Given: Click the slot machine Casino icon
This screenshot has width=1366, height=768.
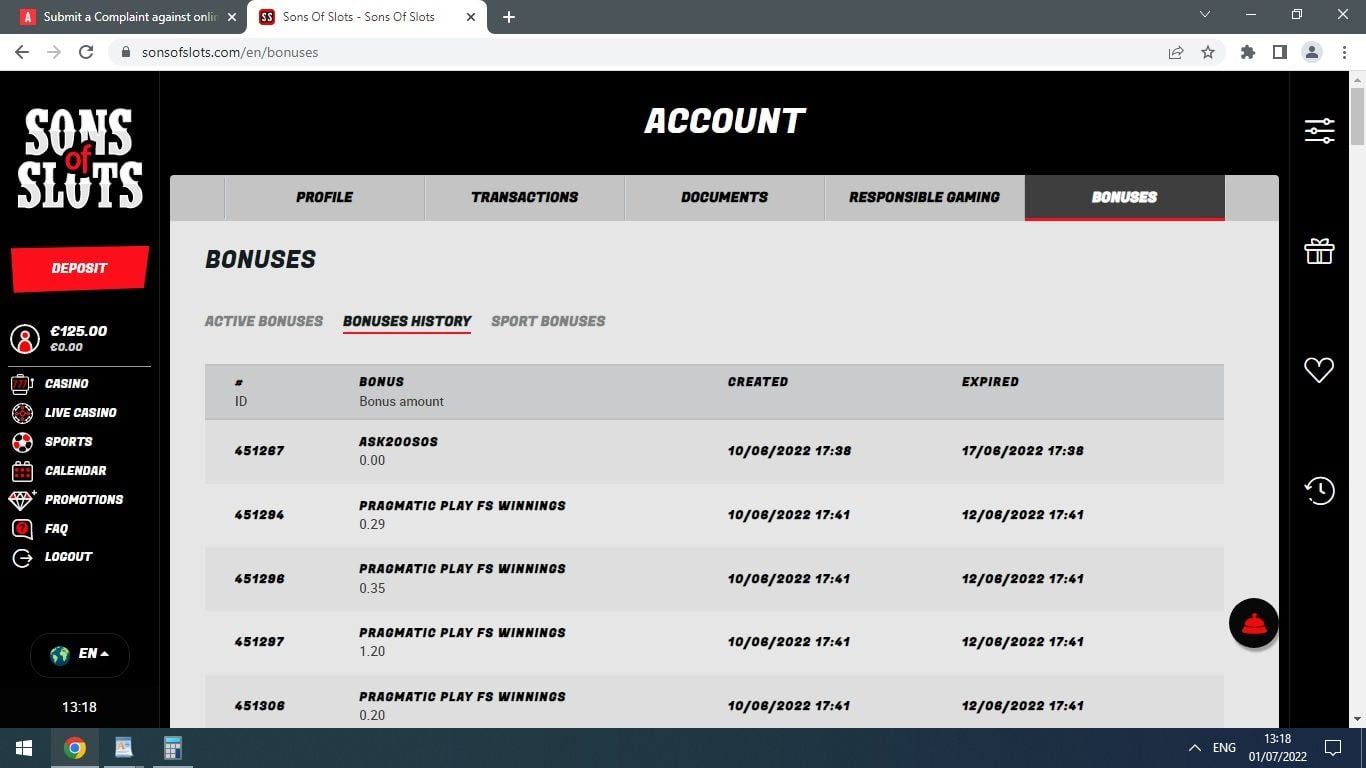Looking at the screenshot, I should pyautogui.click(x=22, y=384).
